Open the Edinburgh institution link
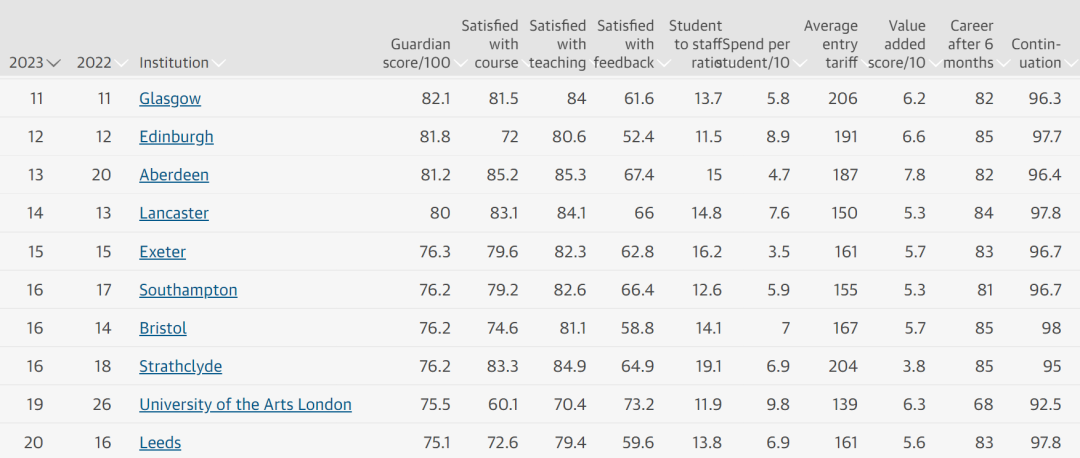The width and height of the screenshot is (1080, 458). point(176,137)
